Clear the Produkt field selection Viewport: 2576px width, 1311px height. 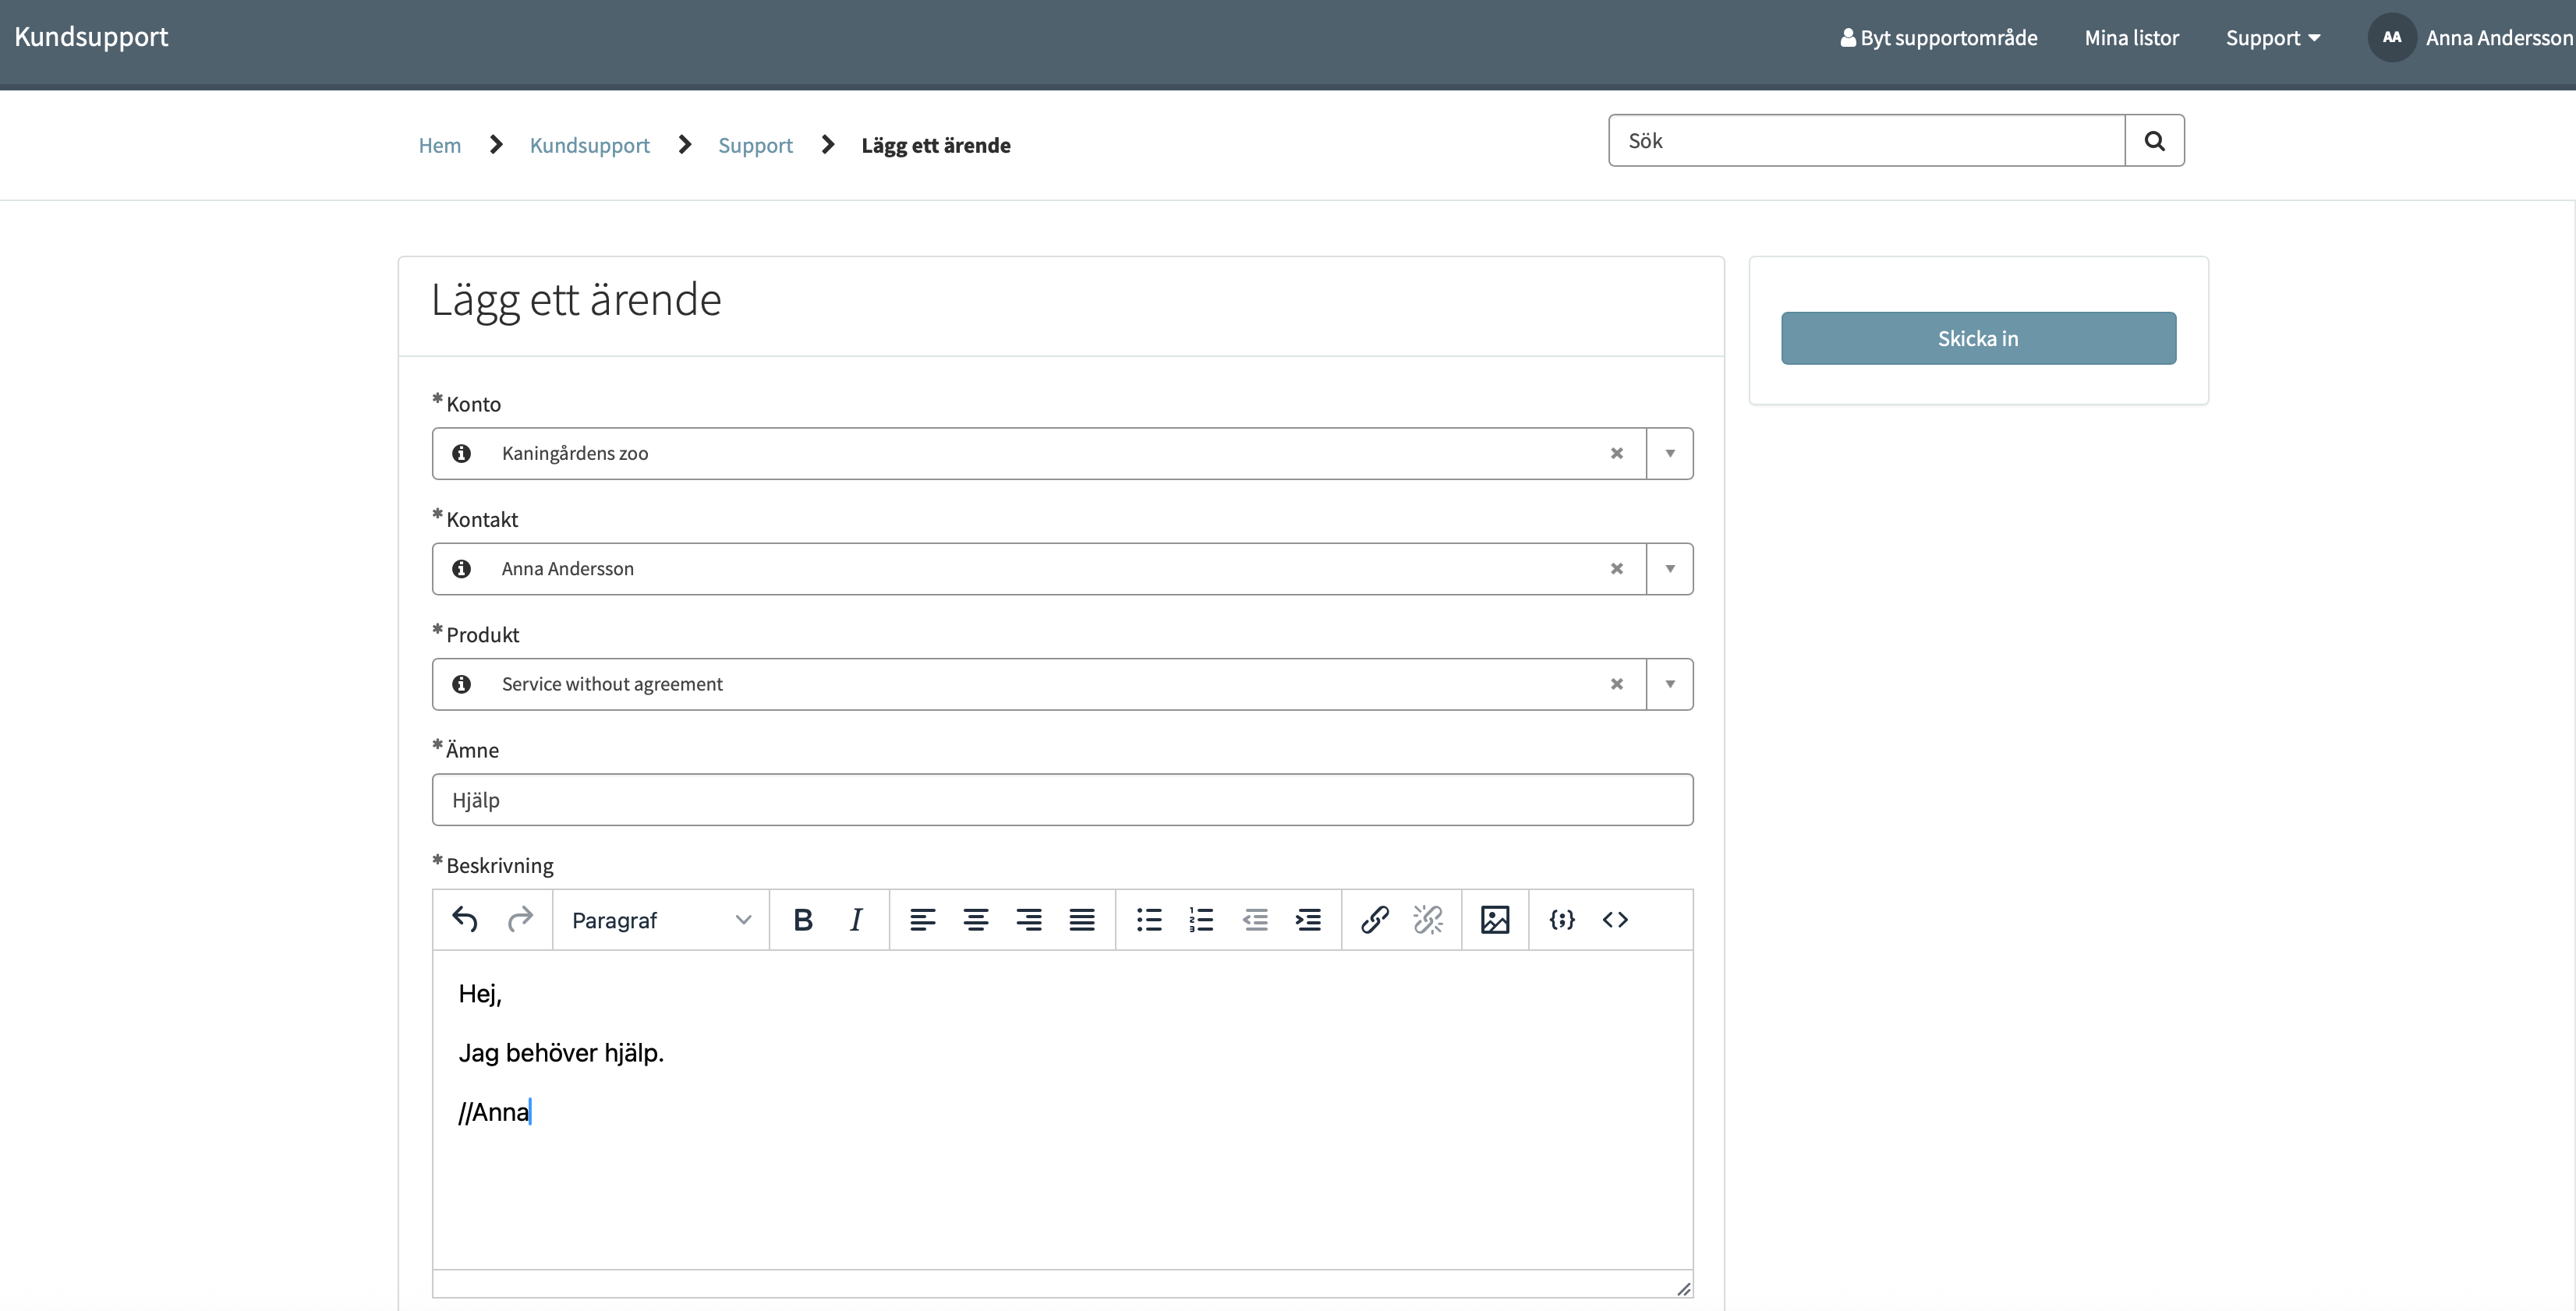pyautogui.click(x=1617, y=684)
